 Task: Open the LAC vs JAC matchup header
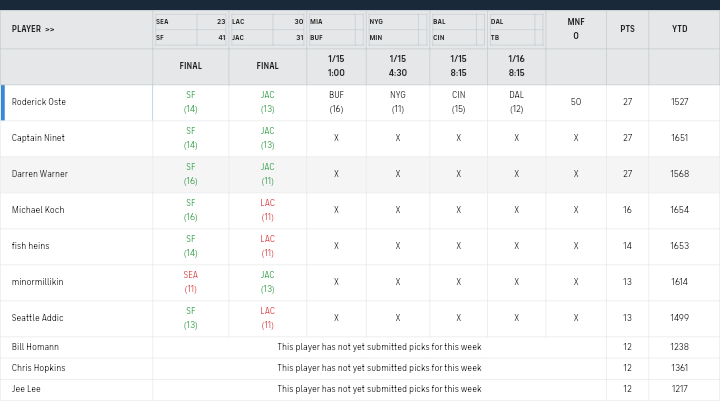pyautogui.click(x=267, y=29)
